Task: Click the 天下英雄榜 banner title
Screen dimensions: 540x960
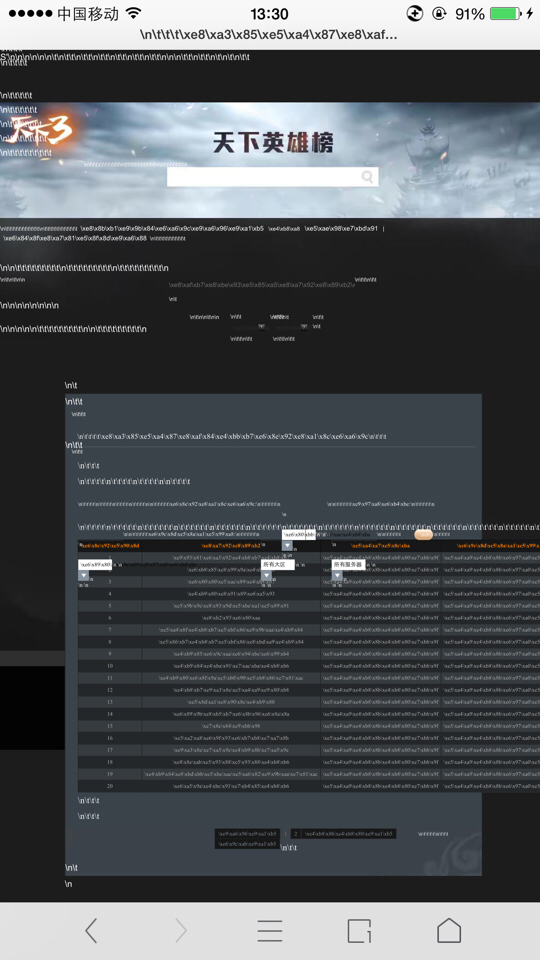Action: point(273,143)
